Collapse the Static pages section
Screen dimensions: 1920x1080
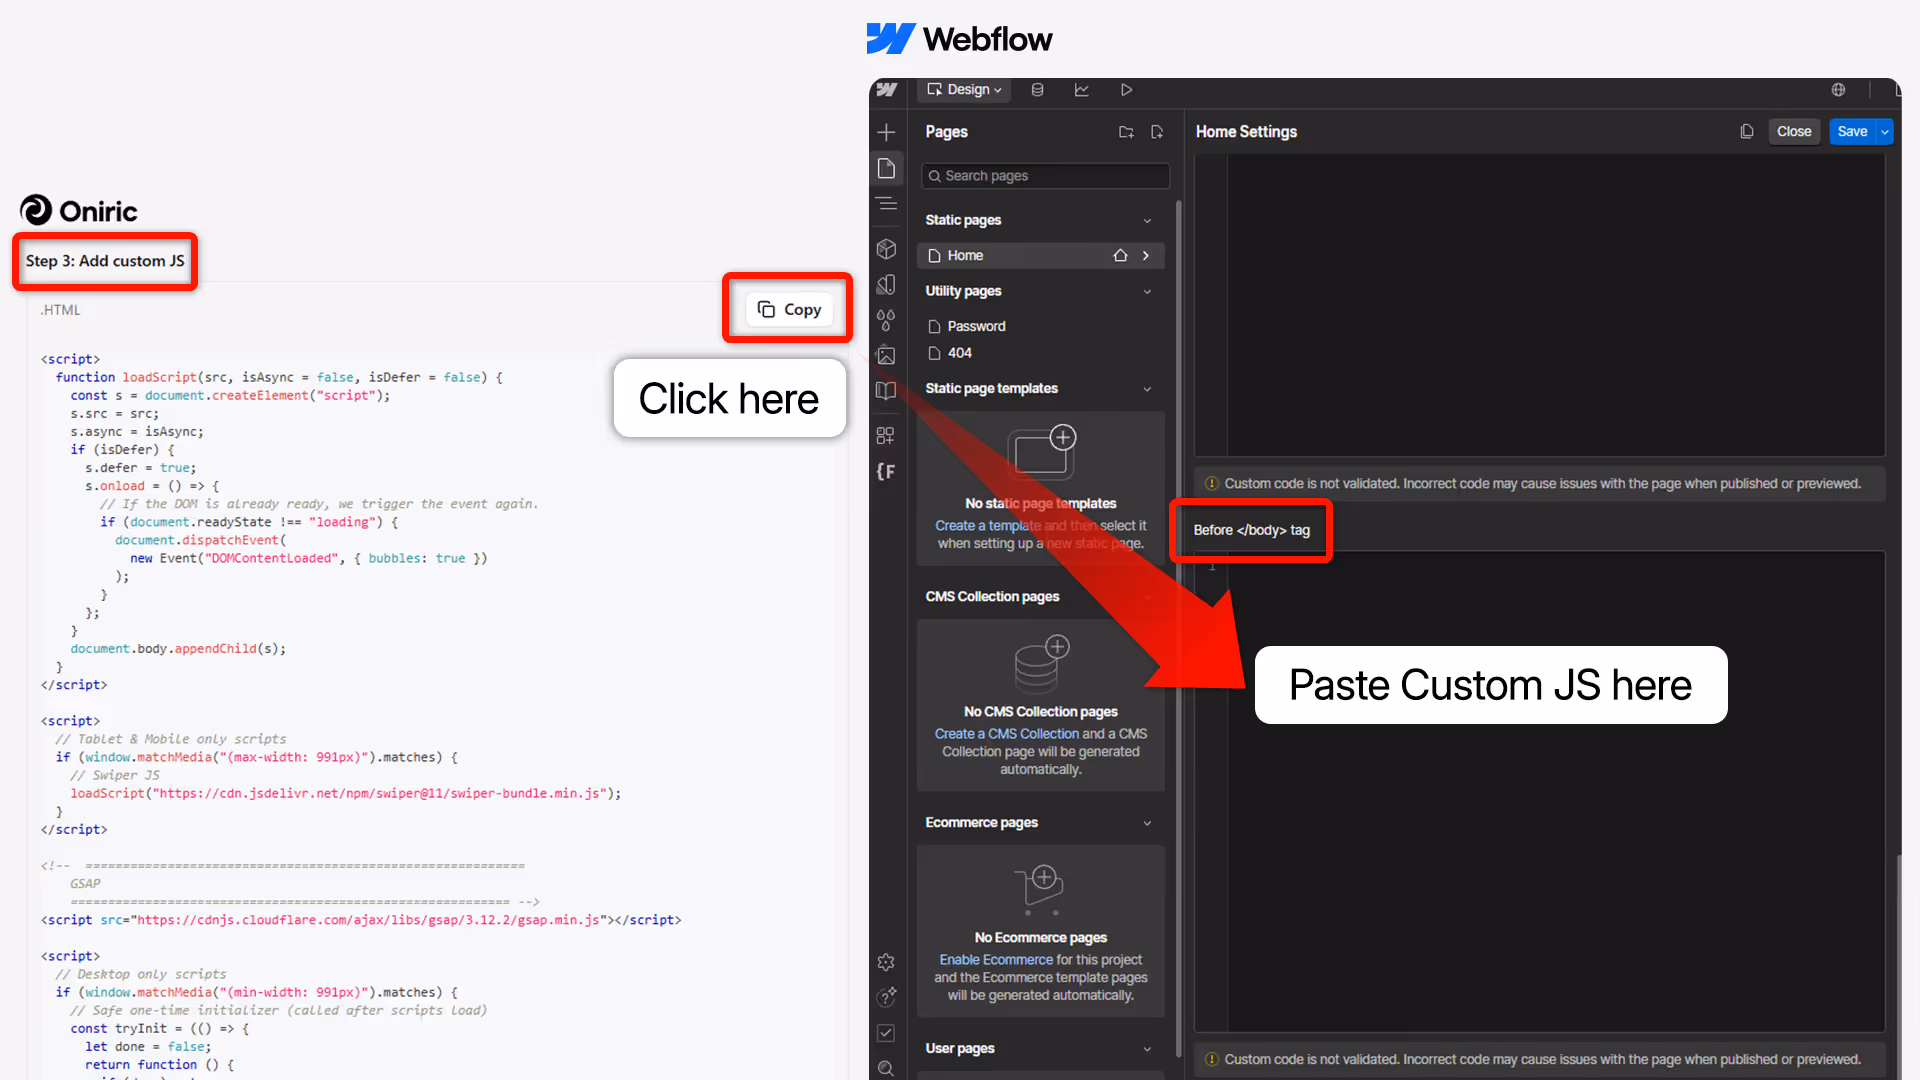pos(1147,220)
